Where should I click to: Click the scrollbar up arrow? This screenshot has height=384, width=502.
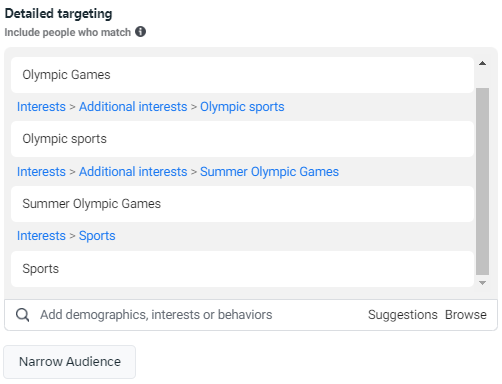tap(482, 63)
